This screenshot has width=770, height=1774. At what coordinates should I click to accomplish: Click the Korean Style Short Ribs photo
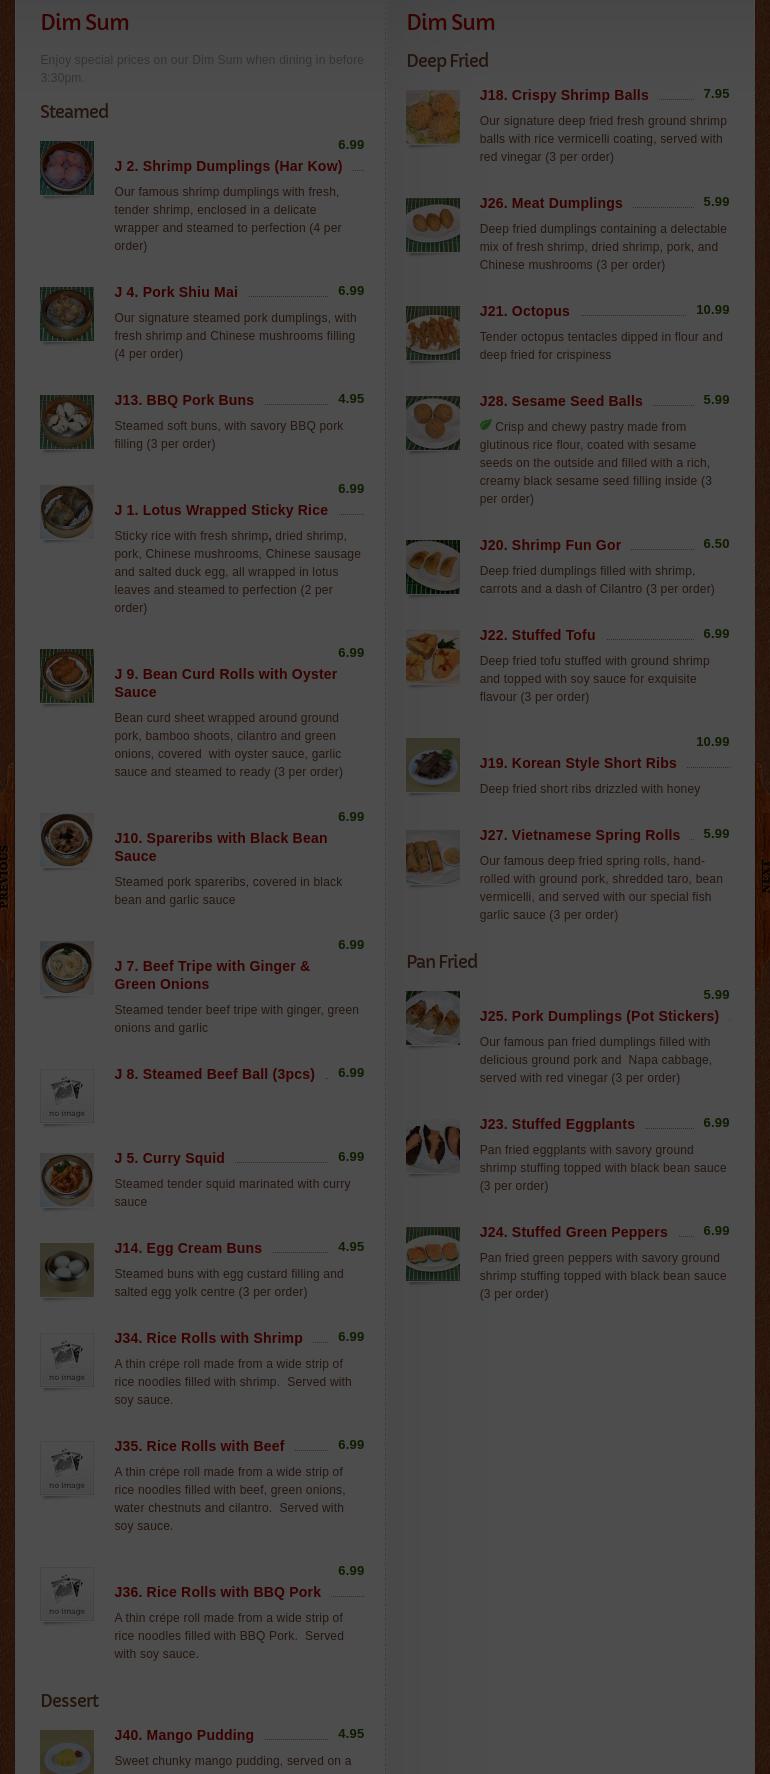click(x=433, y=765)
